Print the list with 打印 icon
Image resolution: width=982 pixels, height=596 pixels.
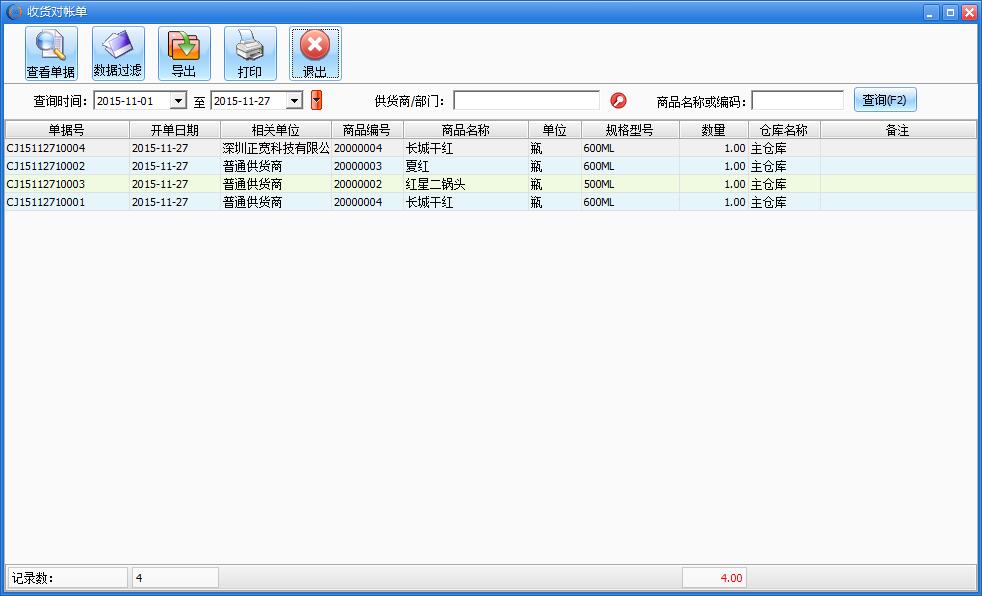pos(250,53)
